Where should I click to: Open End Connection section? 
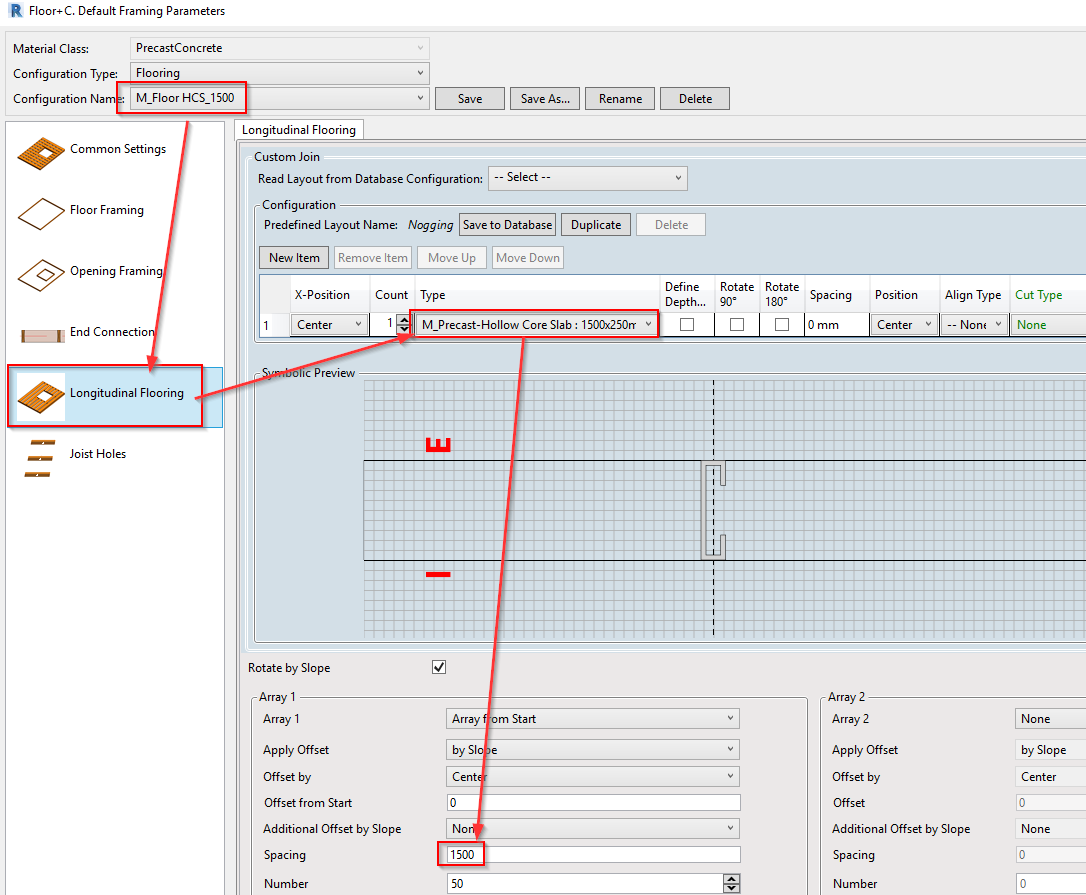click(115, 336)
